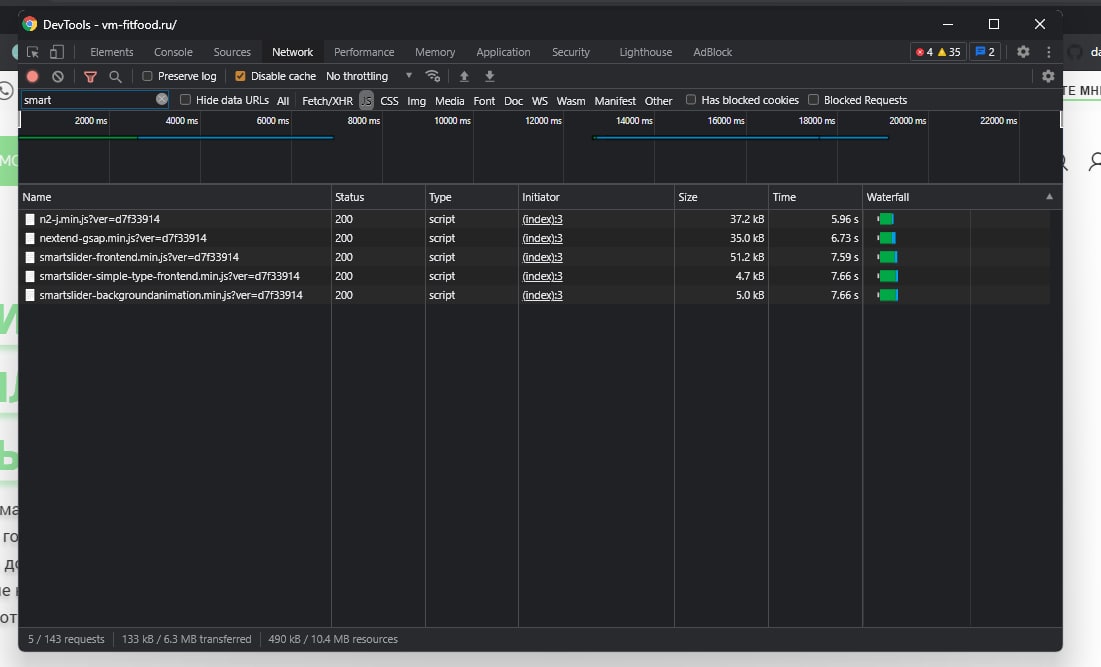The image size is (1101, 667).
Task: Clear the network log
Action: pos(58,77)
